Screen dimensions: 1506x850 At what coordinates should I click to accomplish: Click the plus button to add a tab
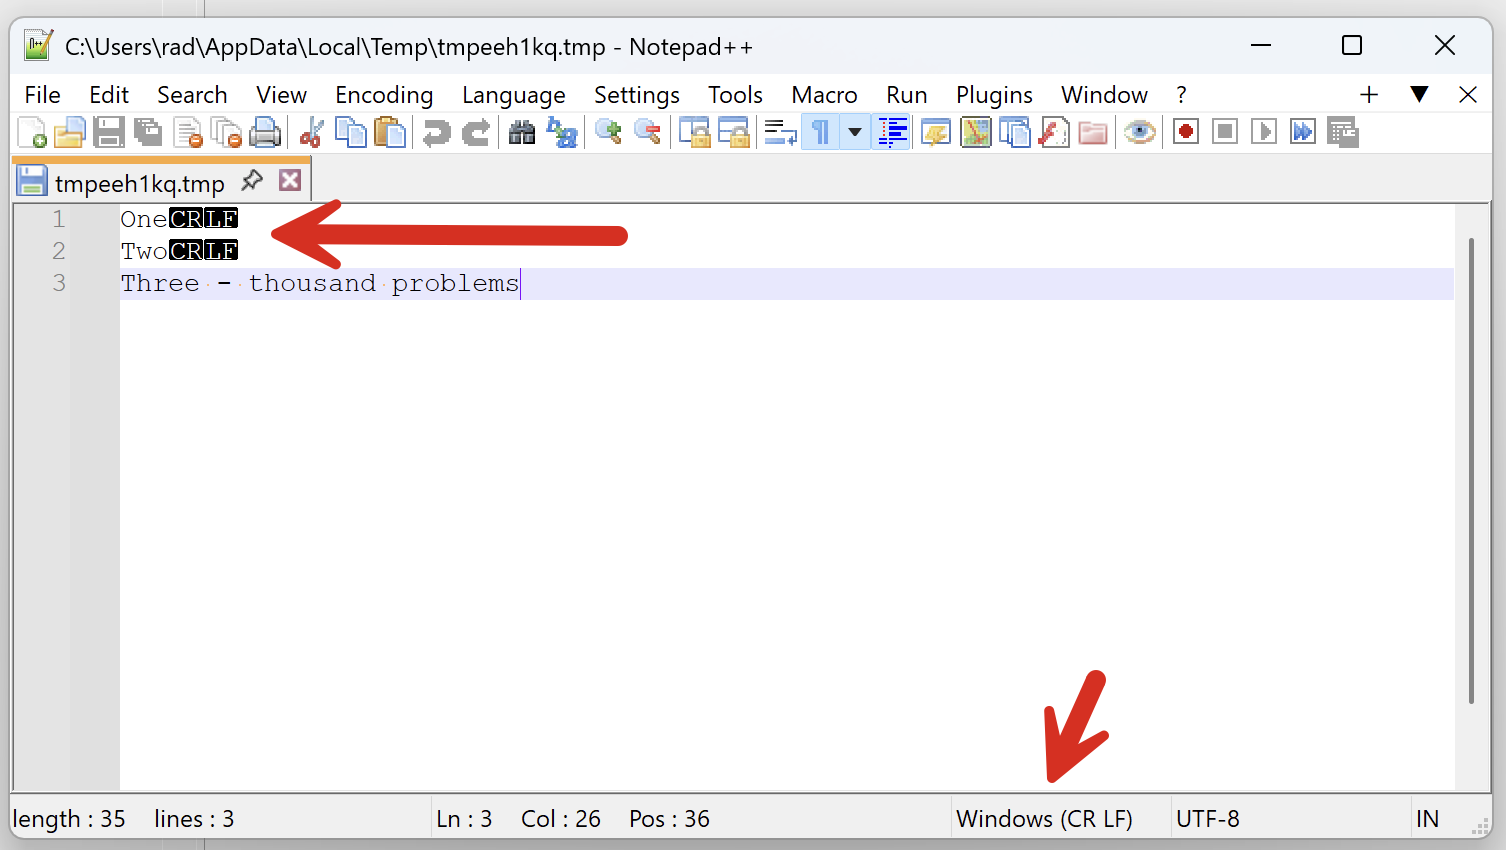1368,94
